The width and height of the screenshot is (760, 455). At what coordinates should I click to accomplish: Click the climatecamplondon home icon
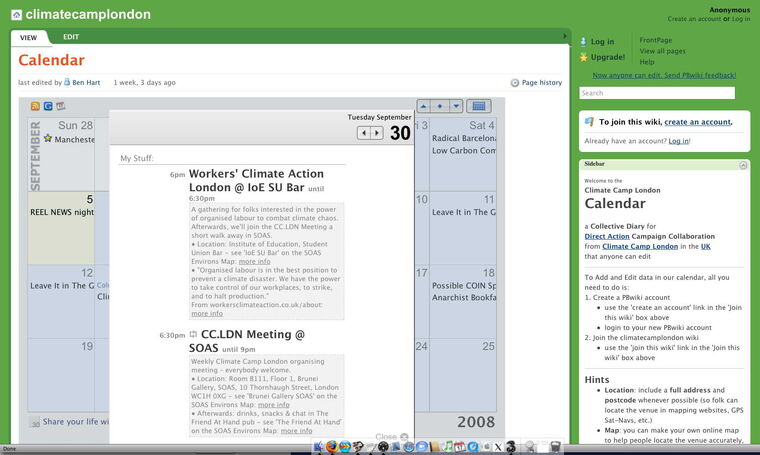[16, 15]
